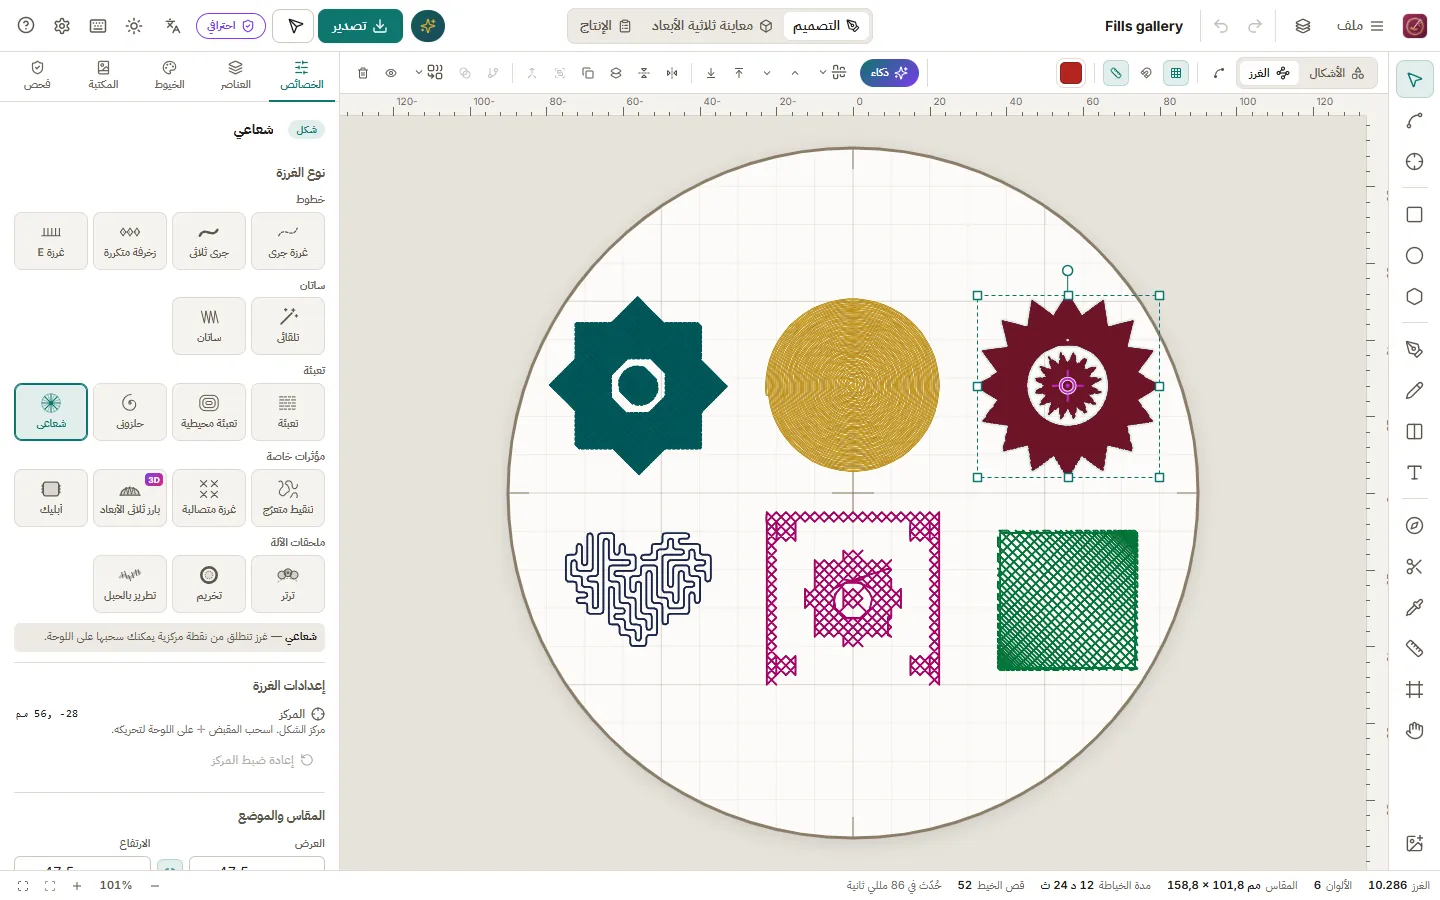Click the move-down chevron in toolbar
This screenshot has width=1440, height=900.
[767, 73]
